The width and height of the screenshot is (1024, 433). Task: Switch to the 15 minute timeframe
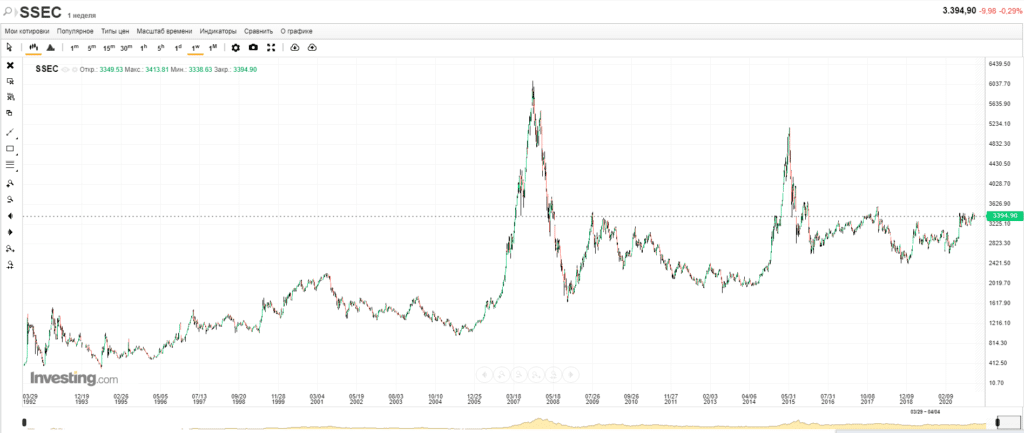coord(108,47)
